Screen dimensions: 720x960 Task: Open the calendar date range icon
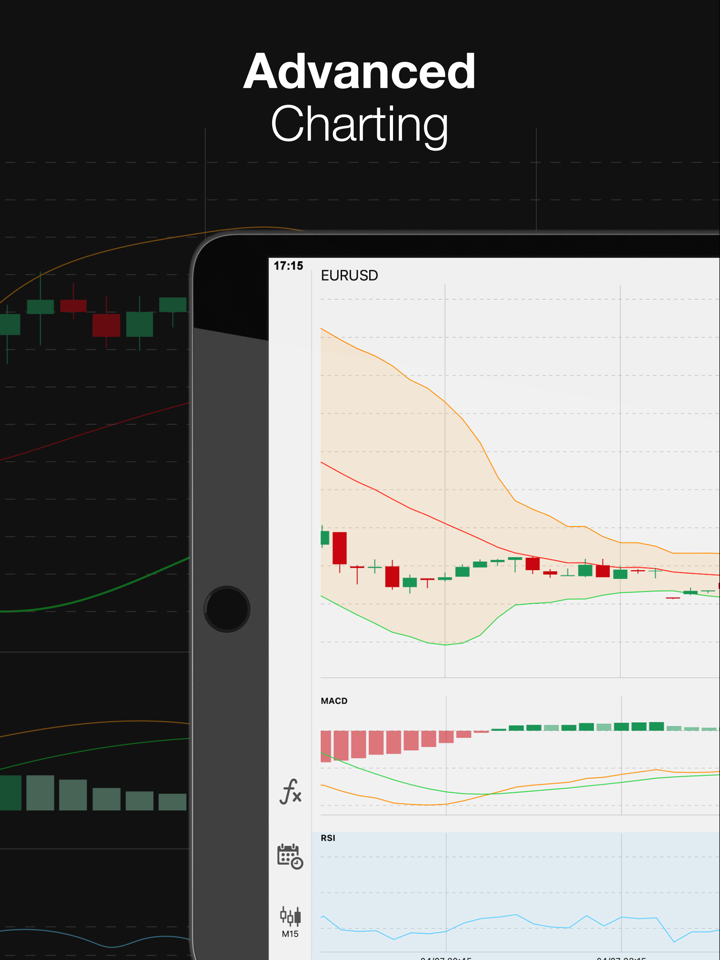coord(290,856)
